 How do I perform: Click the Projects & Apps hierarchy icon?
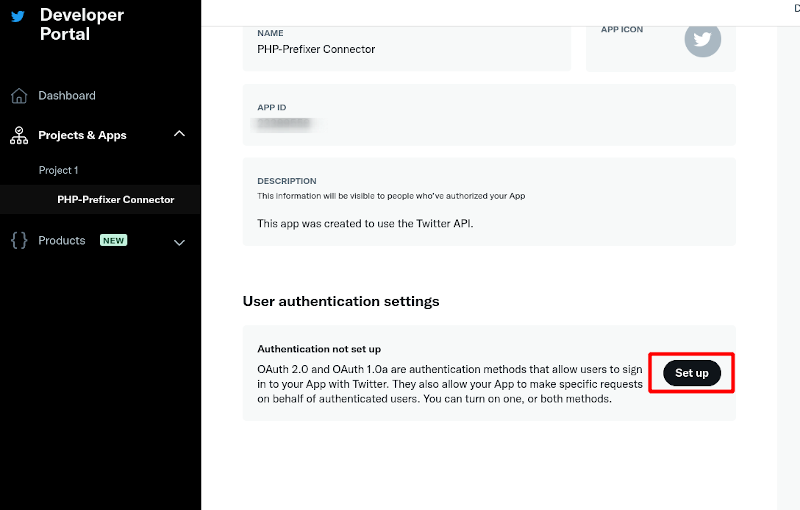point(19,135)
